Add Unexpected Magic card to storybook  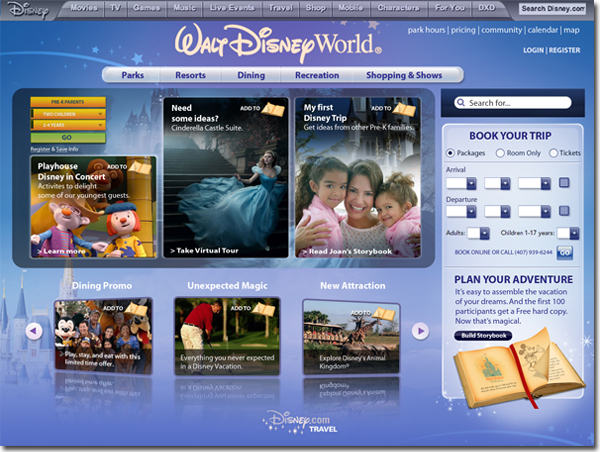pyautogui.click(x=253, y=309)
